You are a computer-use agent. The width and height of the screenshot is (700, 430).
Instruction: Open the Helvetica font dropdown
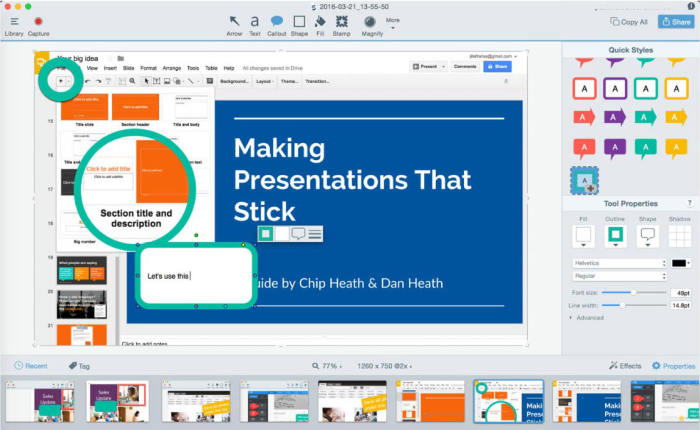(620, 263)
